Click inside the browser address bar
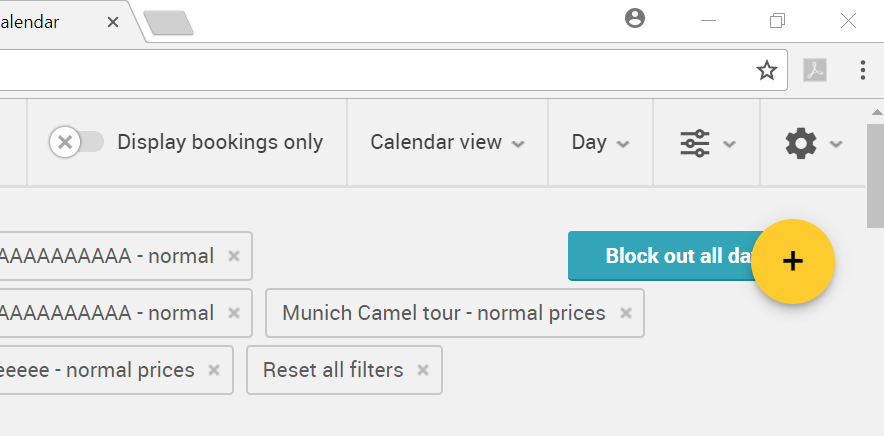 pyautogui.click(x=372, y=70)
